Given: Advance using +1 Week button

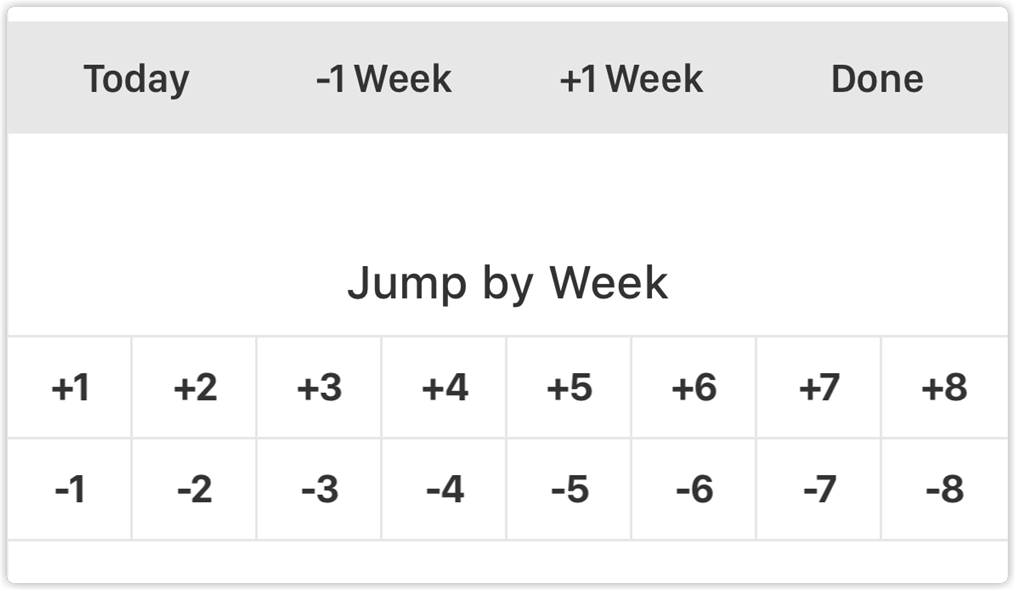Looking at the screenshot, I should (631, 79).
